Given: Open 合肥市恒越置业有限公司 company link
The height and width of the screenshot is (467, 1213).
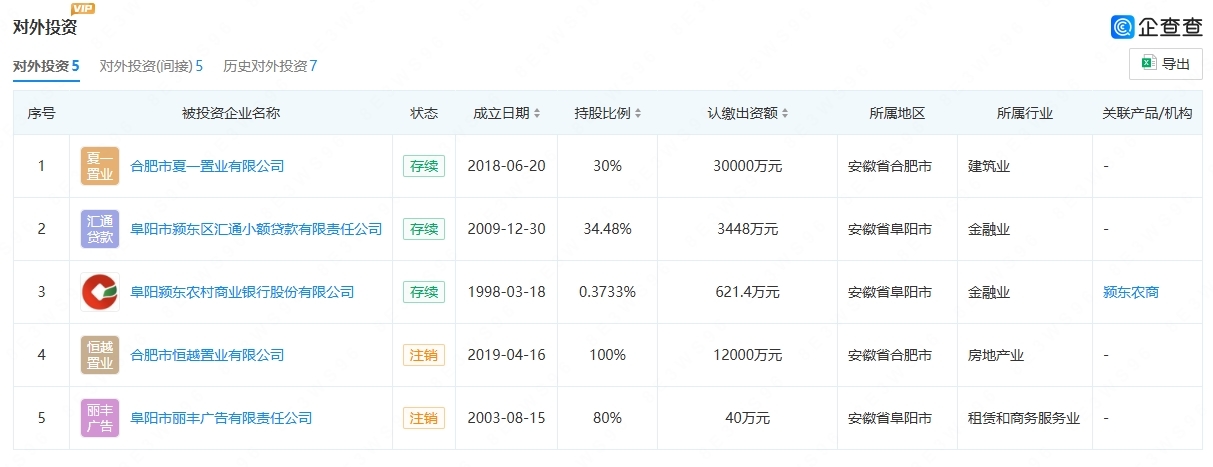Looking at the screenshot, I should coord(208,355).
